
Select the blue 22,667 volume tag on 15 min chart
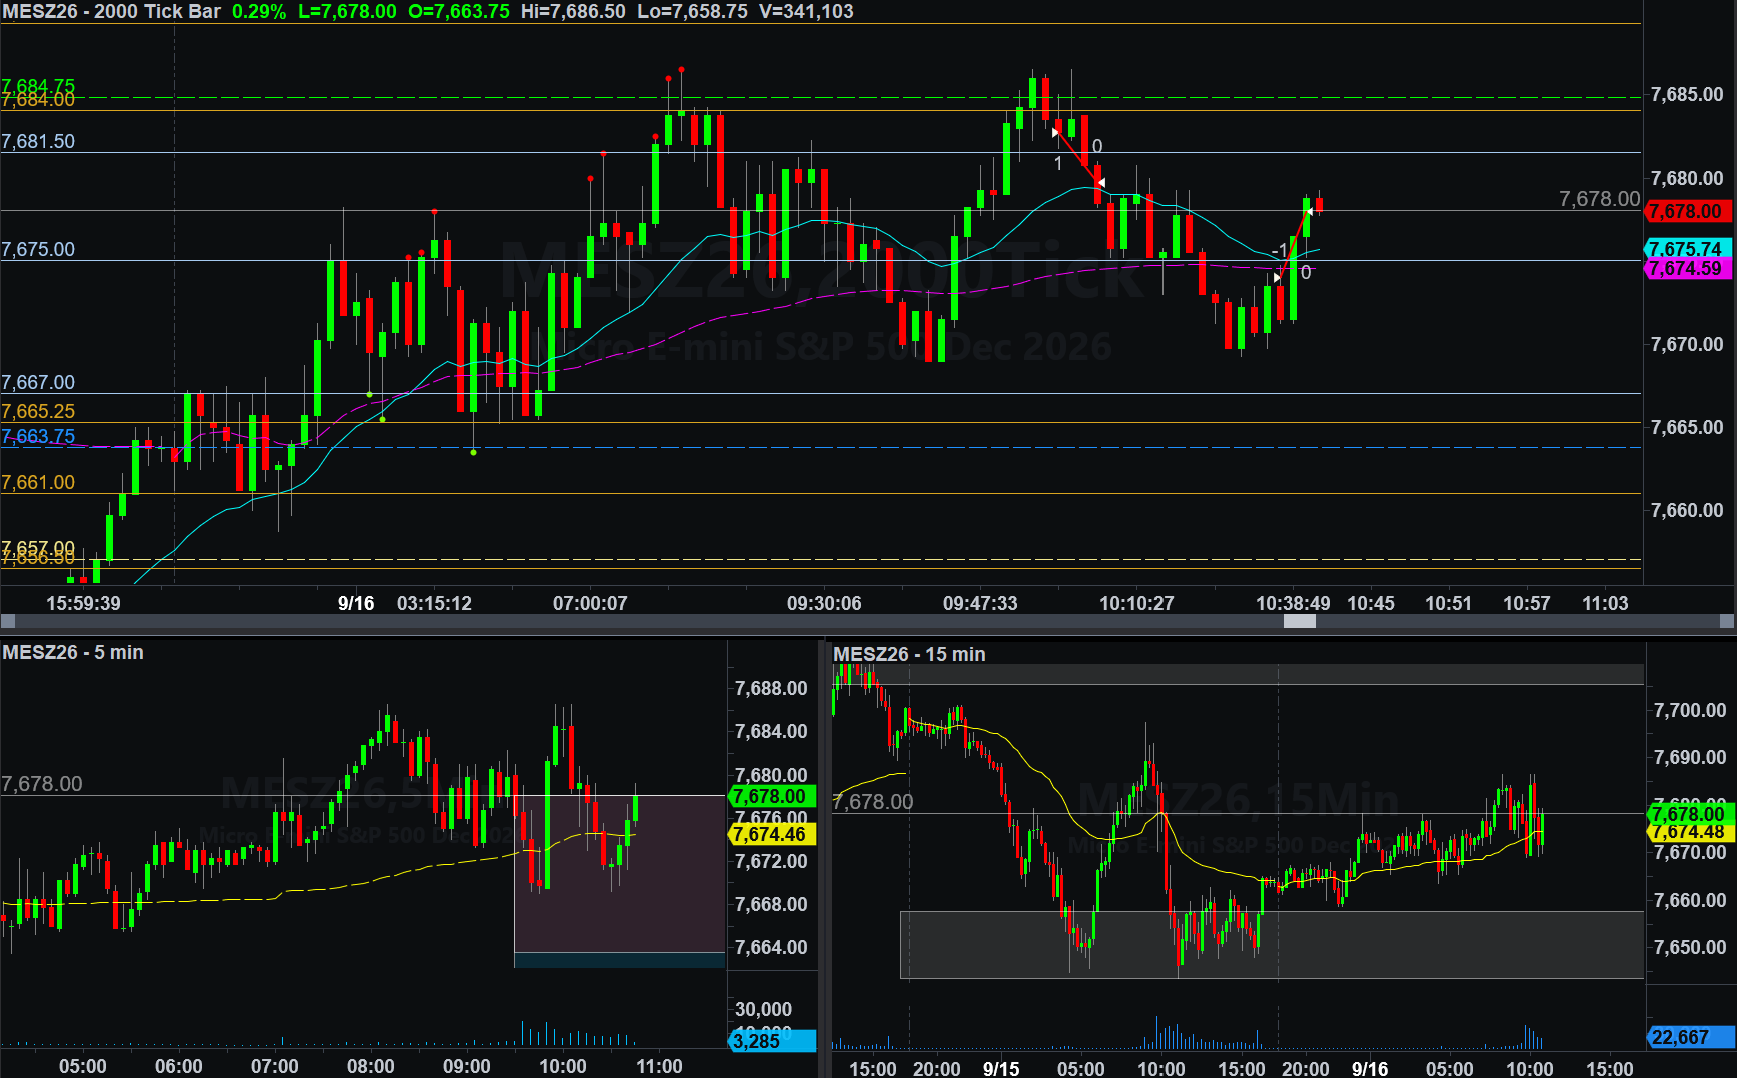1689,1037
